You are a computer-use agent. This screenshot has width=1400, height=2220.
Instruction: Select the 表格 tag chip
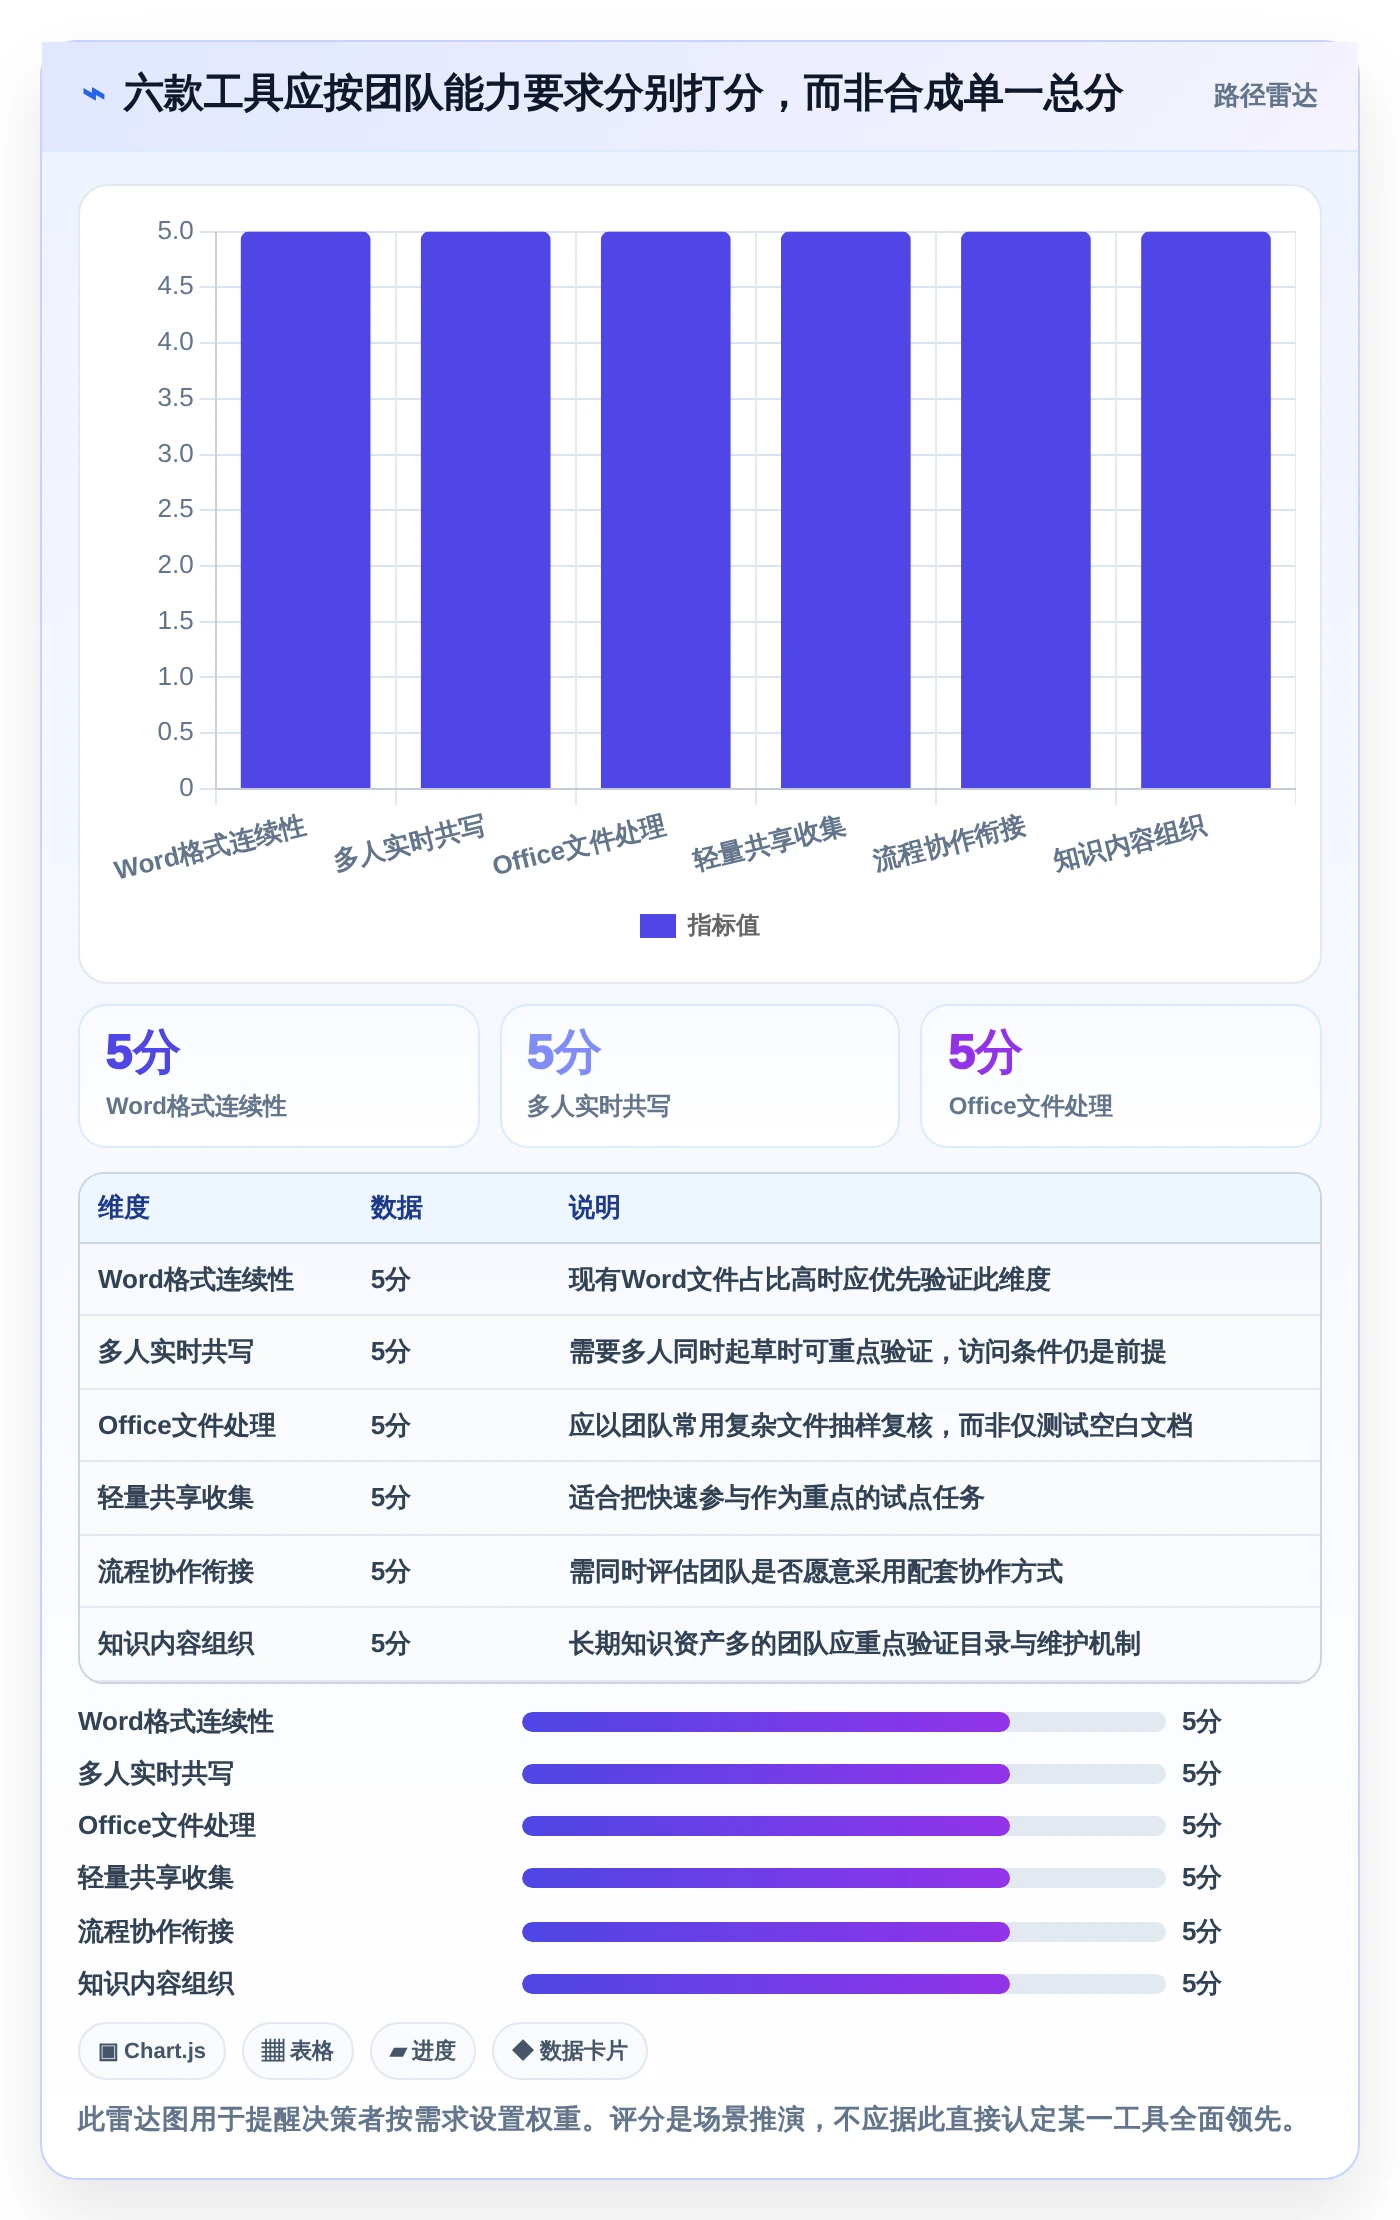click(297, 2051)
